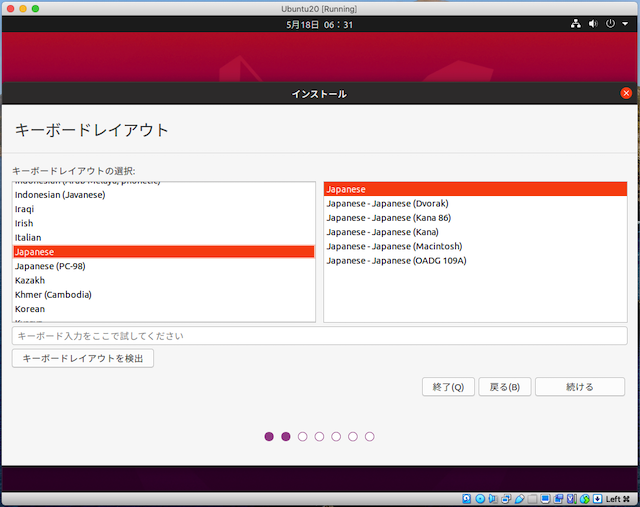
Task: Click the VirtualBox recording status icon
Action: 558,499
